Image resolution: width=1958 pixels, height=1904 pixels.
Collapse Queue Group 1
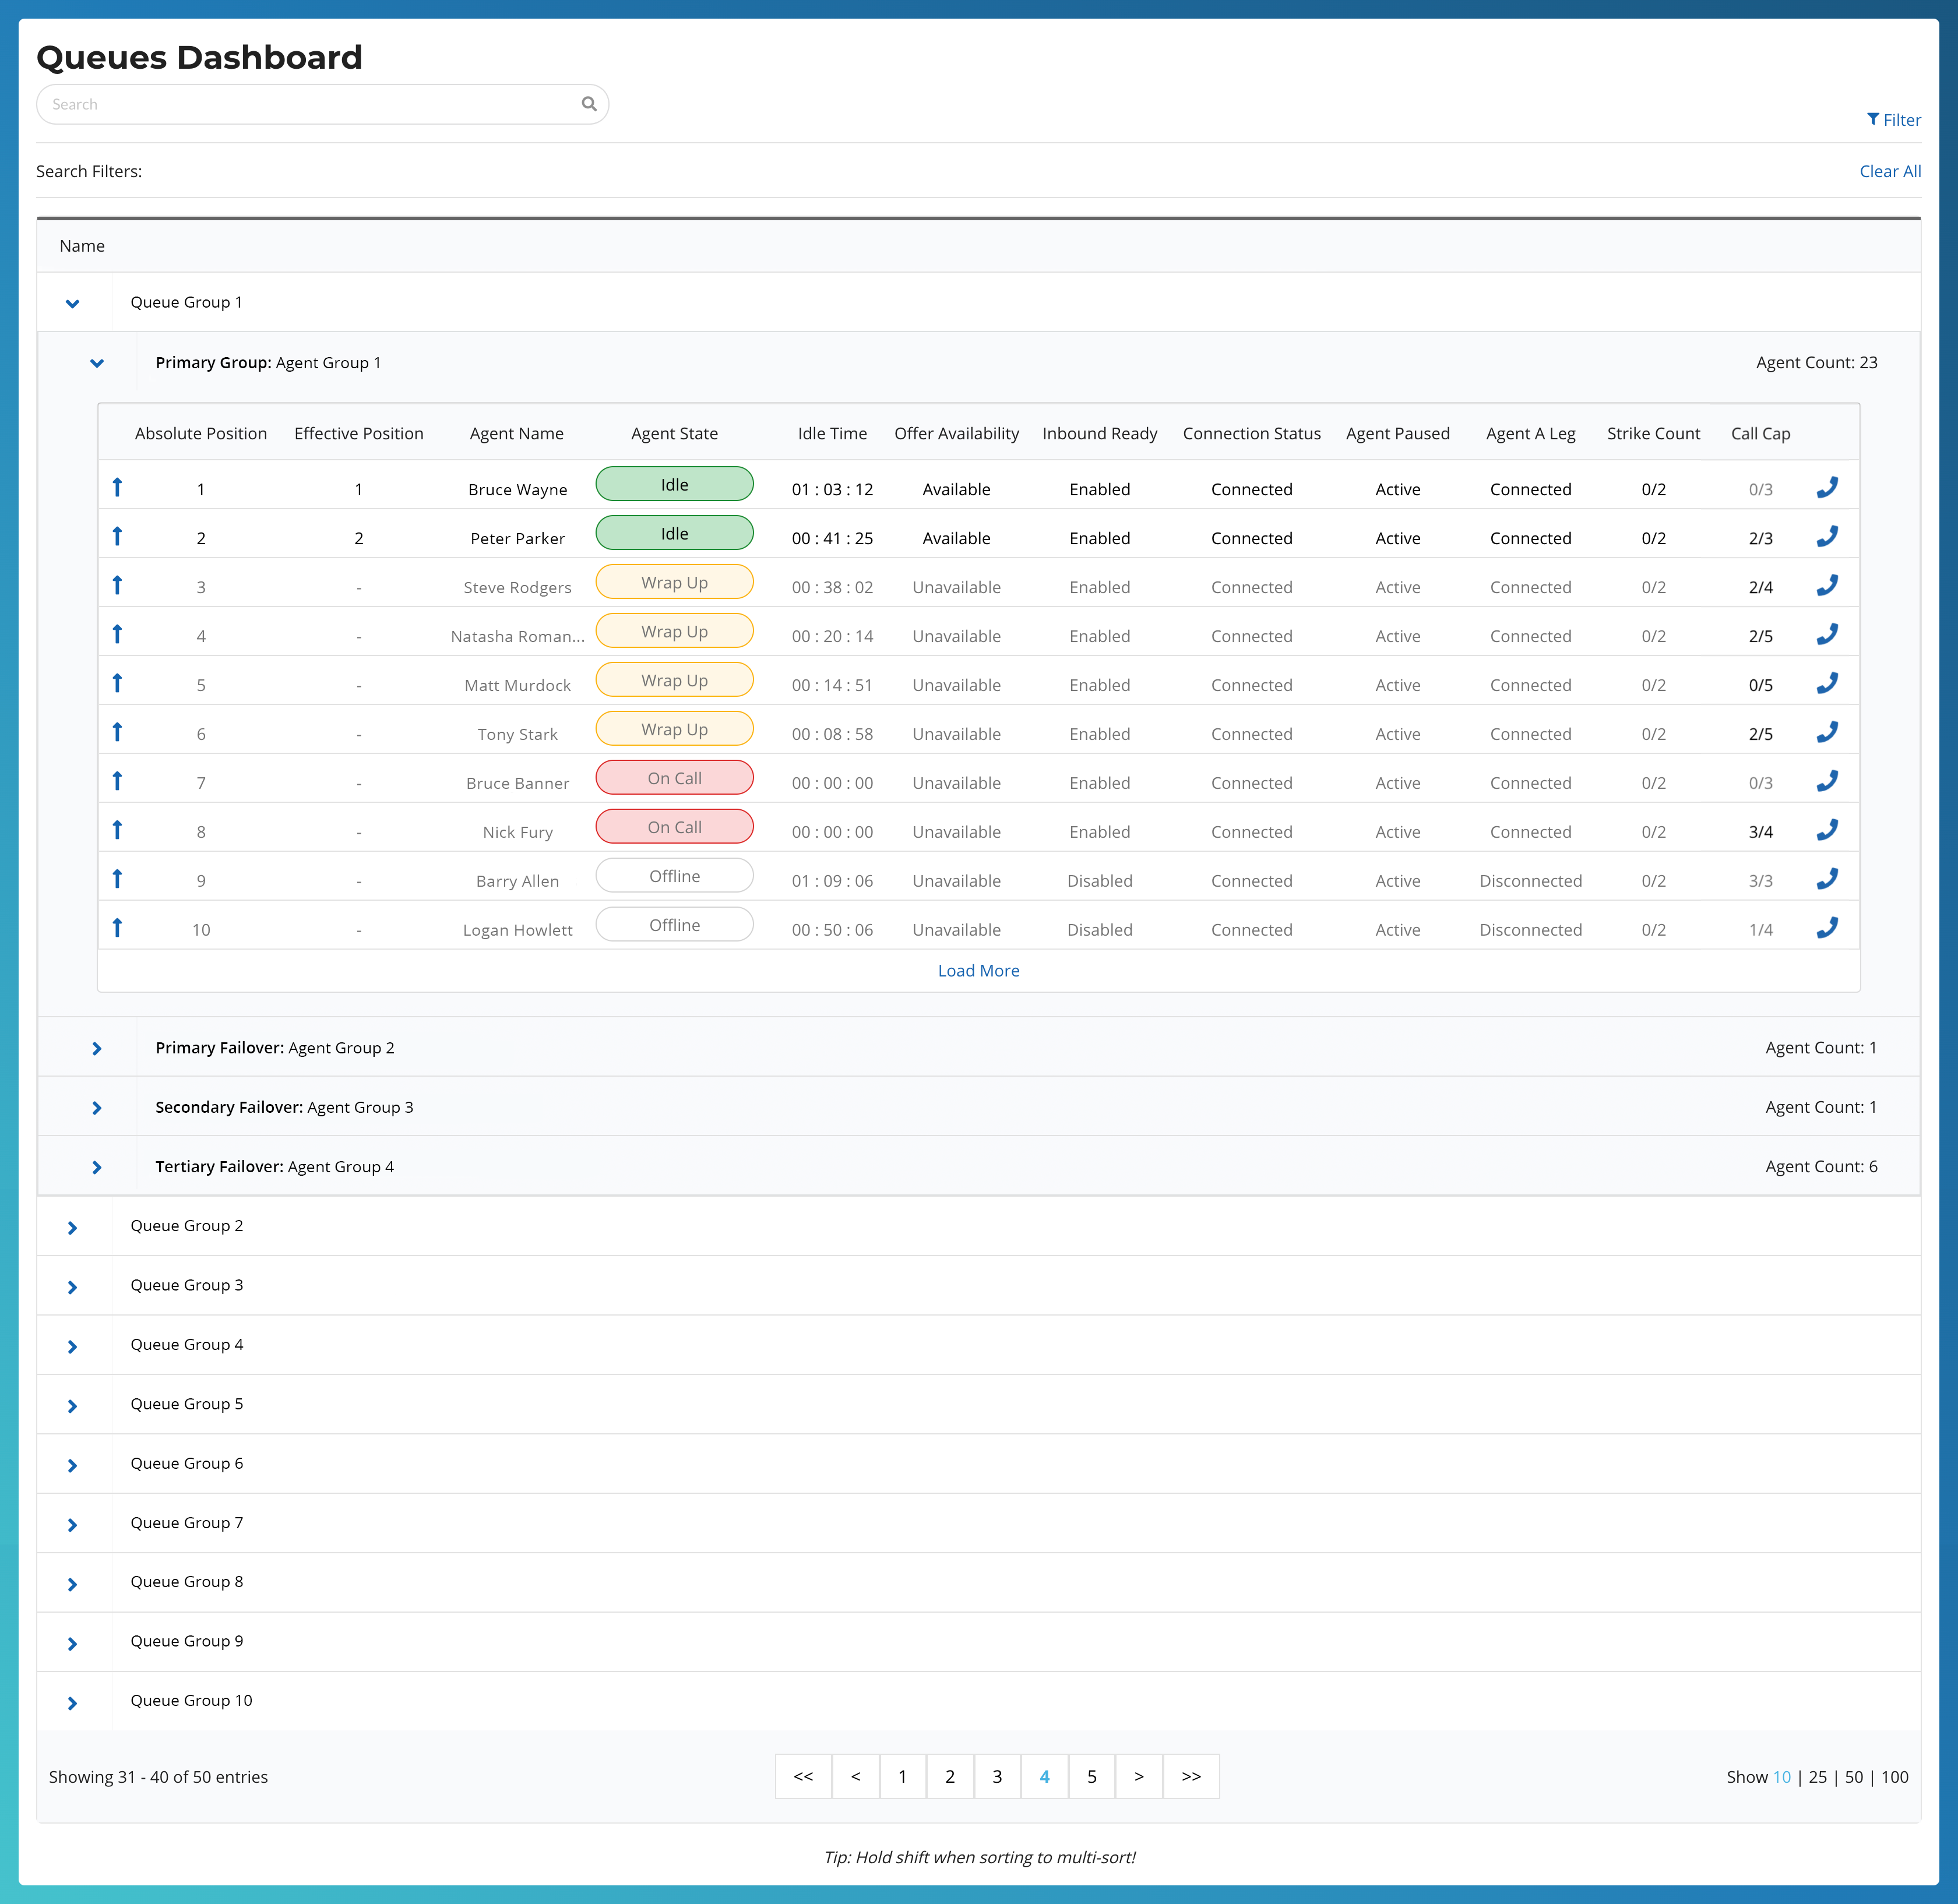[72, 303]
